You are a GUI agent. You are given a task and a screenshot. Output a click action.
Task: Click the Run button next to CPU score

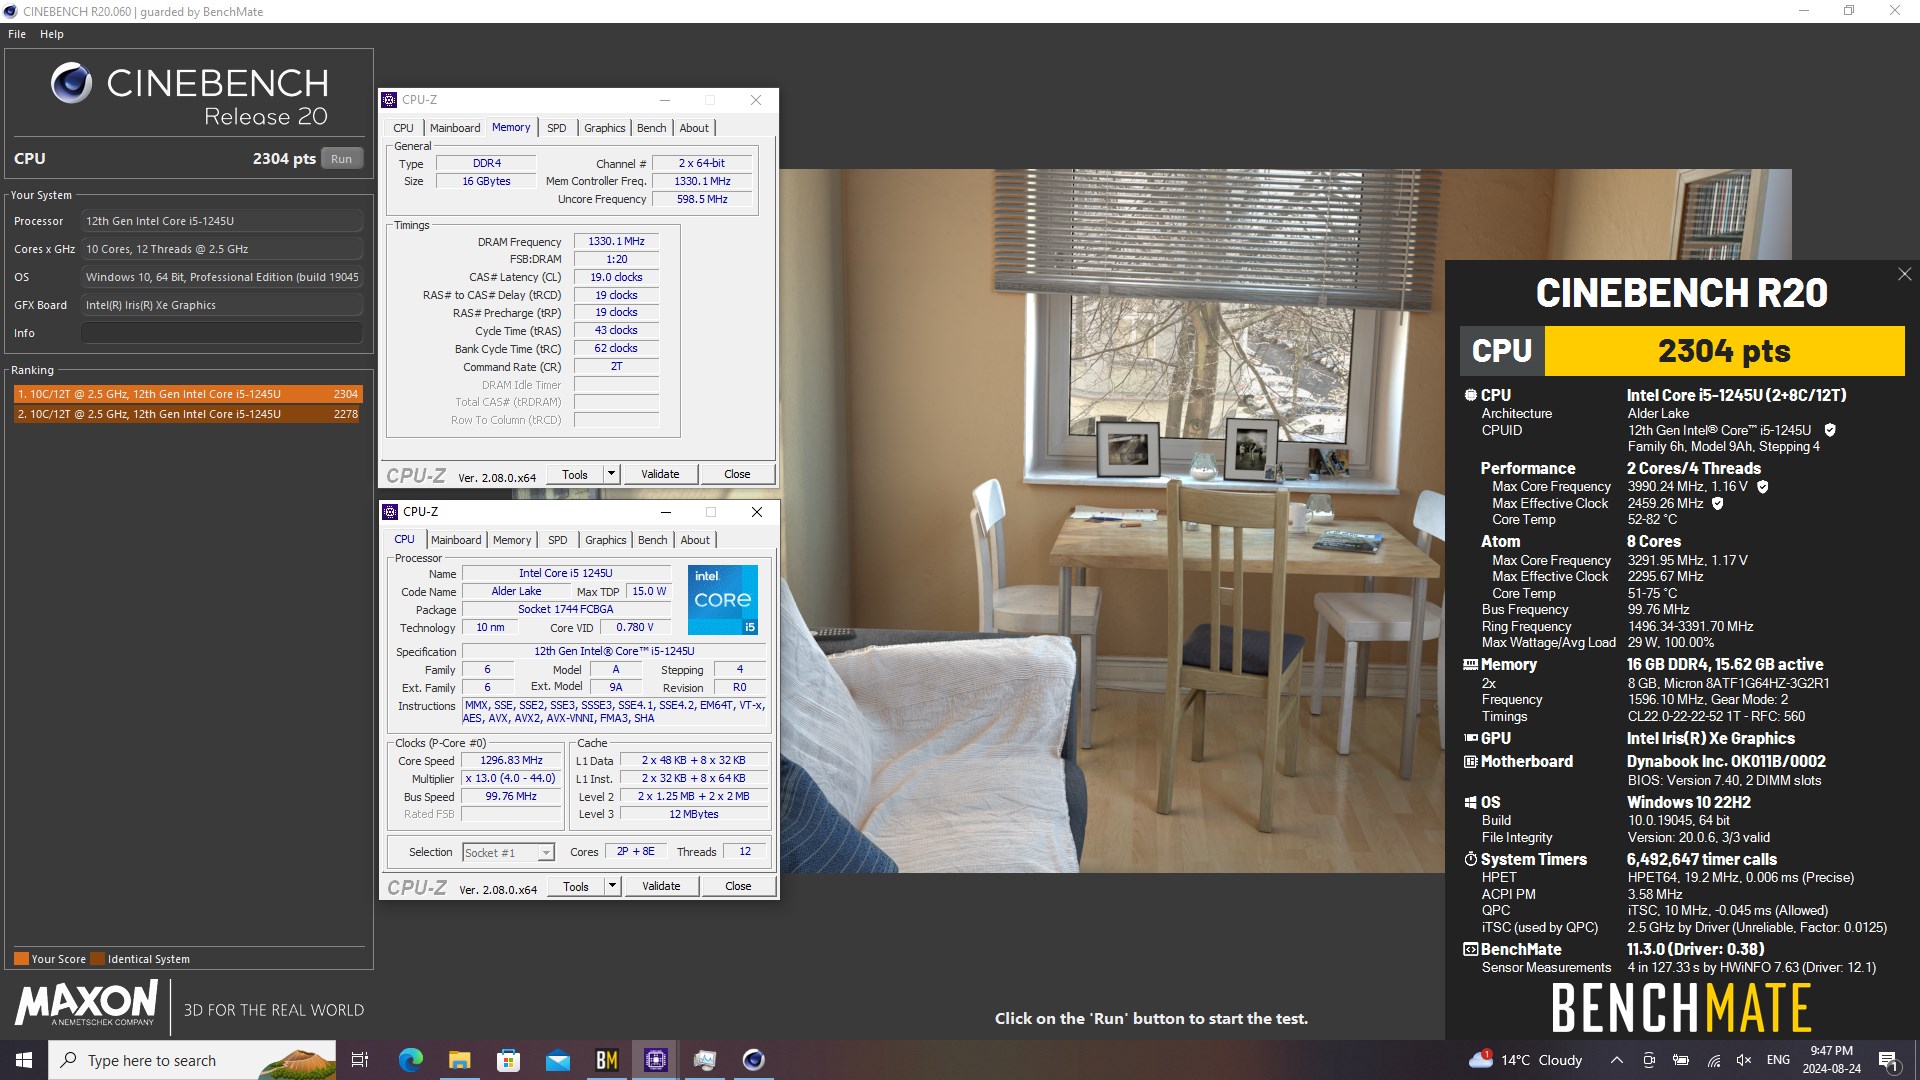(342, 159)
